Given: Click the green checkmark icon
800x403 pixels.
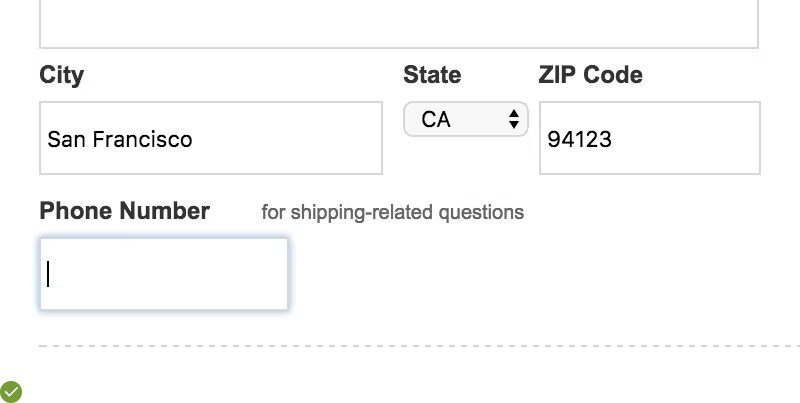Looking at the screenshot, I should tap(10, 391).
